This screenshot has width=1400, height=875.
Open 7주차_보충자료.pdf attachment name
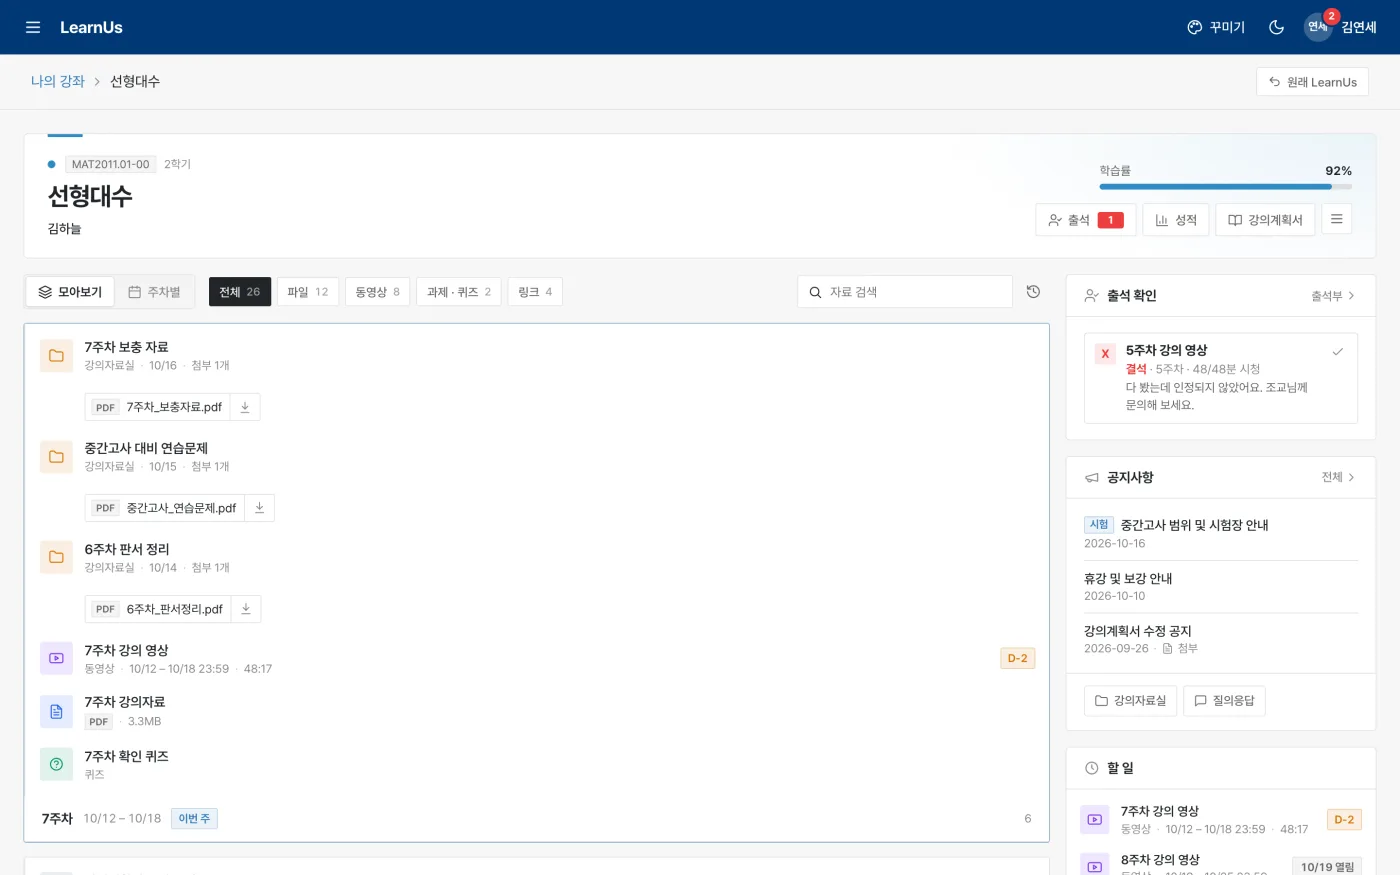tap(174, 407)
